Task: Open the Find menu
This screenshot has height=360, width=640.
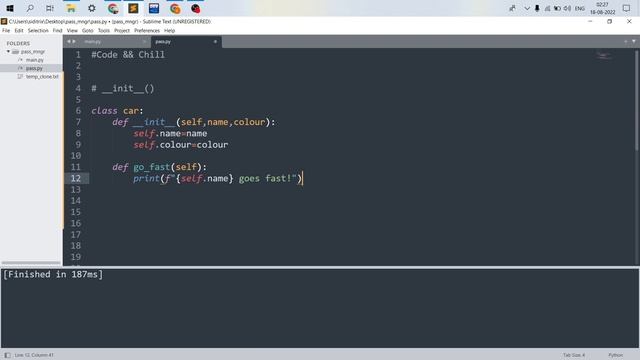Action: pyautogui.click(x=58, y=31)
